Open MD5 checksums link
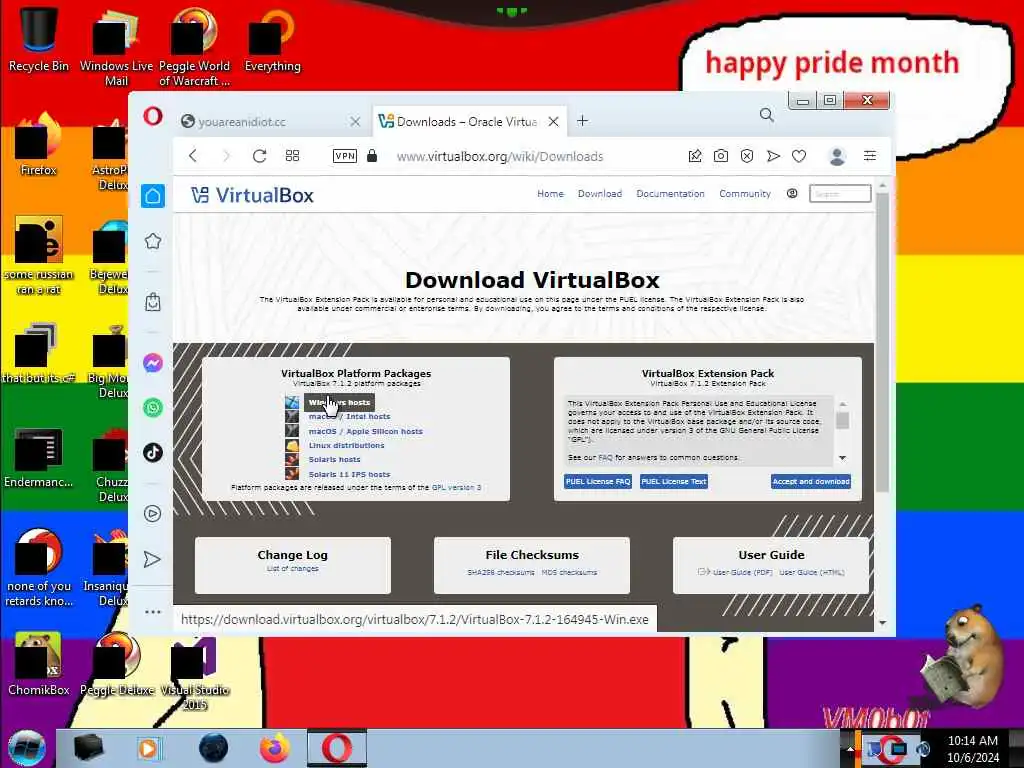This screenshot has height=768, width=1024. pyautogui.click(x=569, y=573)
